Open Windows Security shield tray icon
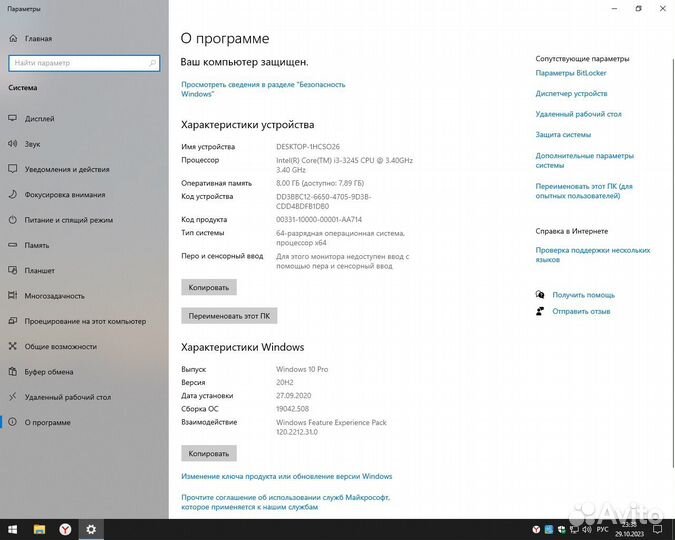Screen dimensions: 675x540 (x=561, y=529)
